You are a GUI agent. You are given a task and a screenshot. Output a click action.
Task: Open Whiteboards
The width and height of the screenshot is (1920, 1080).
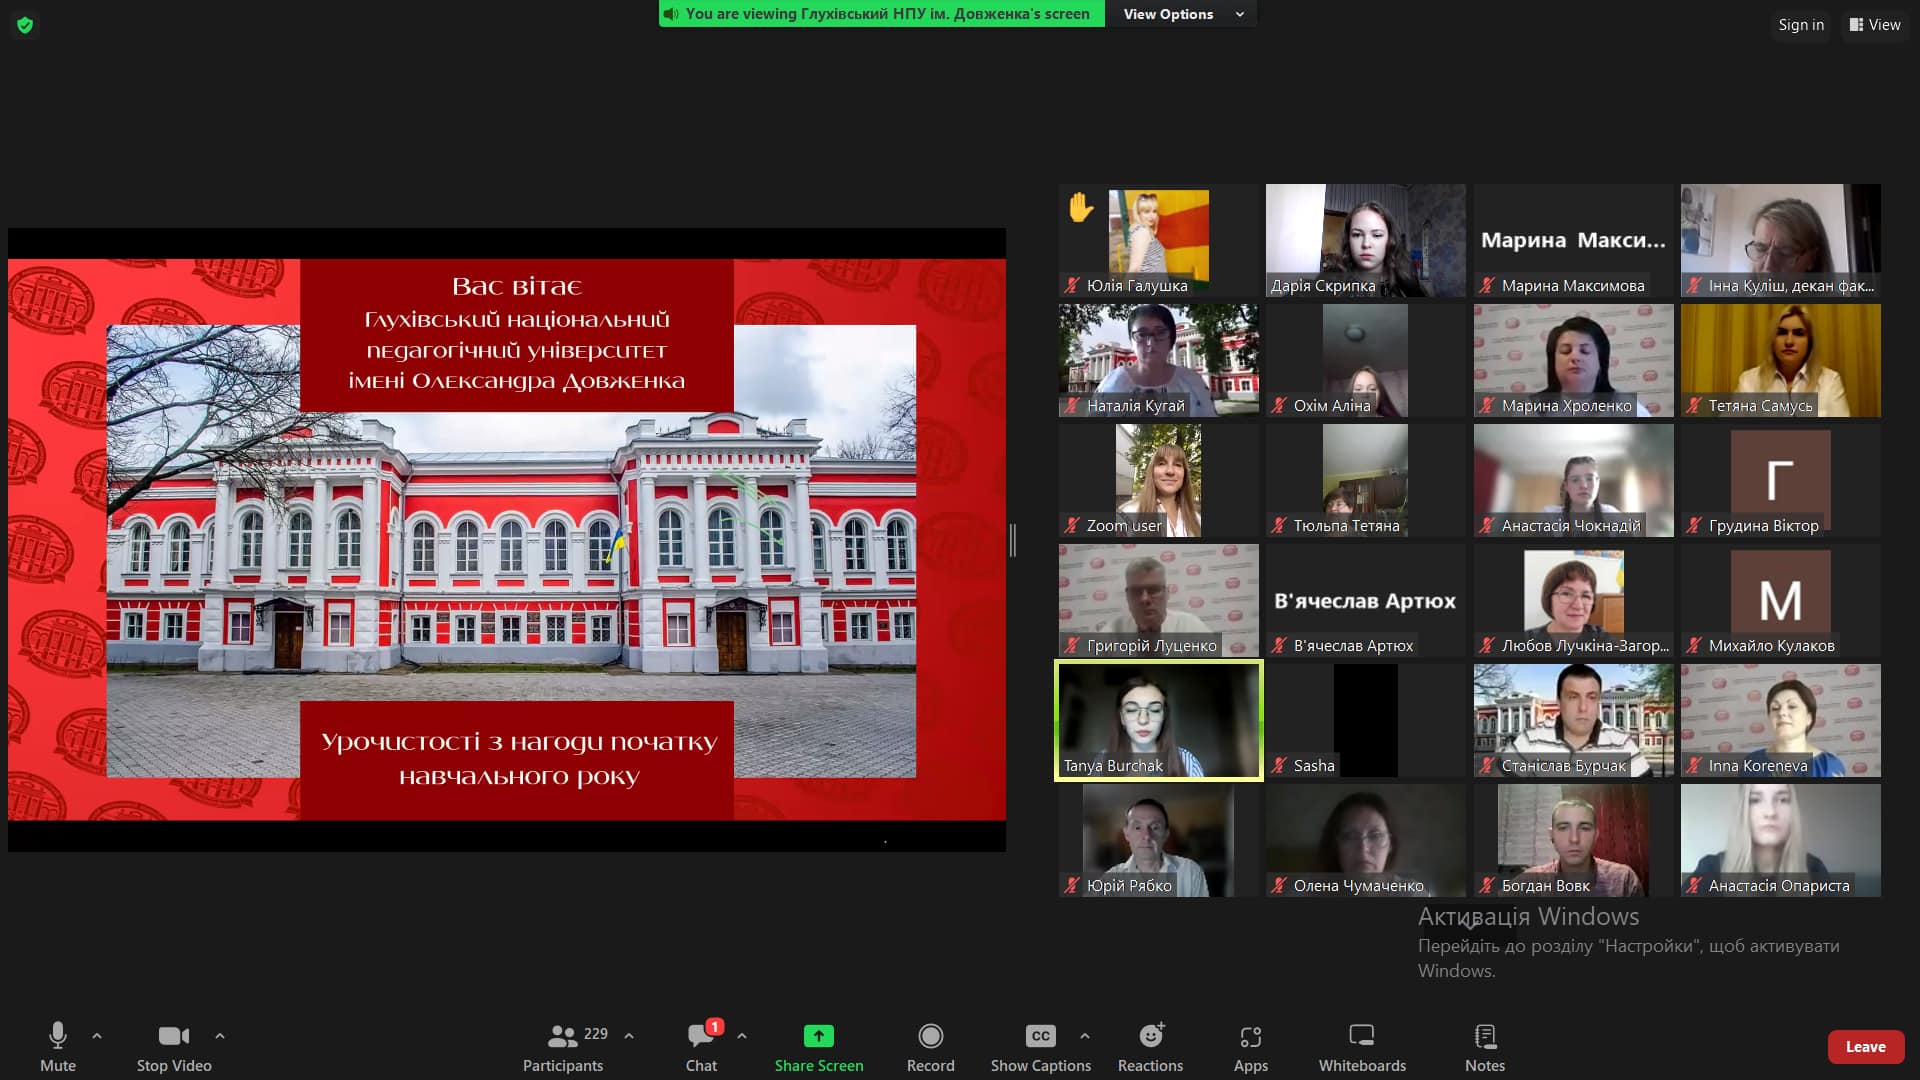click(x=1362, y=1046)
